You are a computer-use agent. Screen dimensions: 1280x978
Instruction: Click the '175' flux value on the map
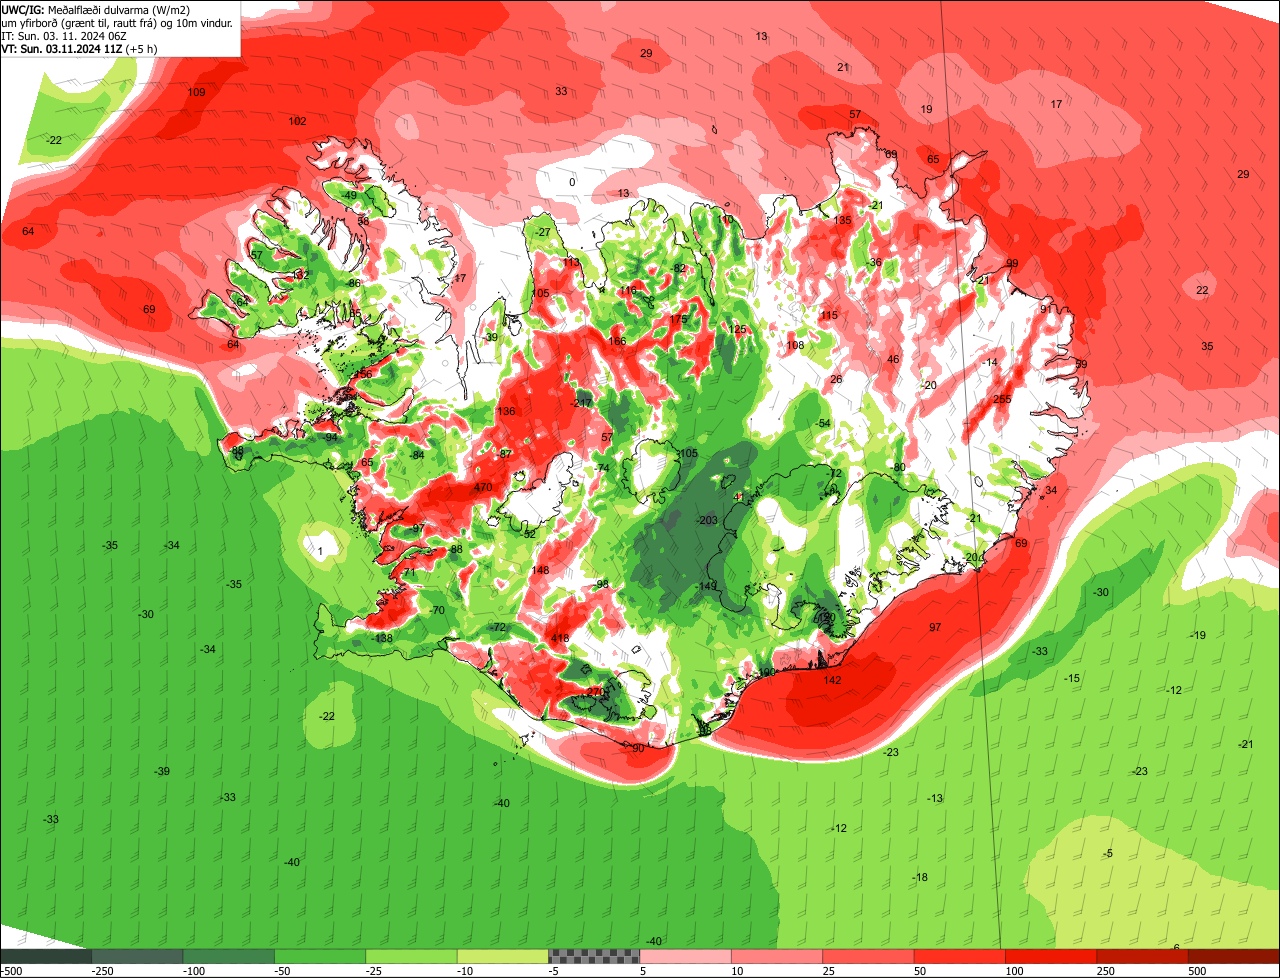pos(678,319)
